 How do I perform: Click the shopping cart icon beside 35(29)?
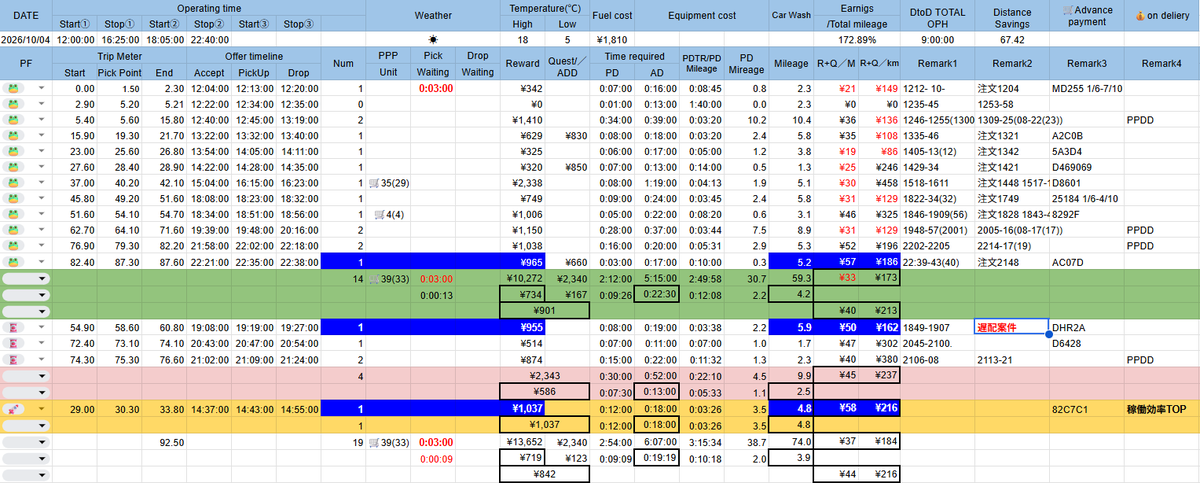374,183
